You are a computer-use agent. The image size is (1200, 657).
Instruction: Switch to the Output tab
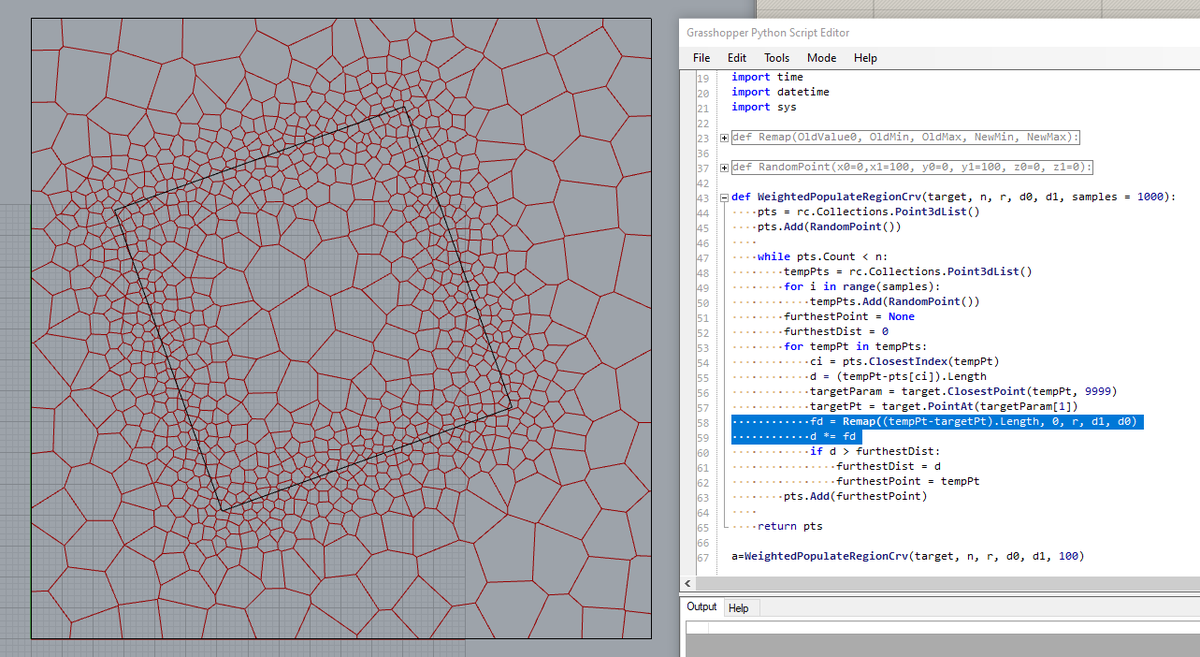point(702,607)
